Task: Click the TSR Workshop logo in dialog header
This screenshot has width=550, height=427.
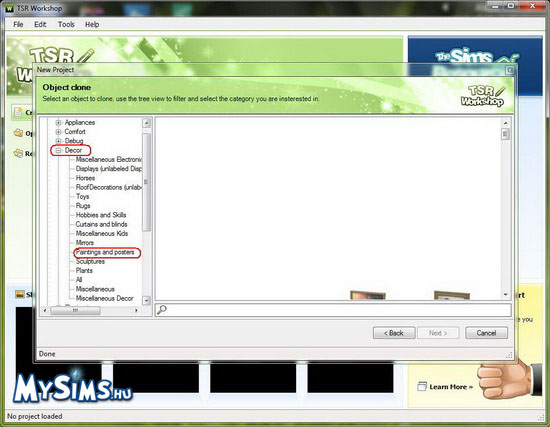Action: click(483, 96)
